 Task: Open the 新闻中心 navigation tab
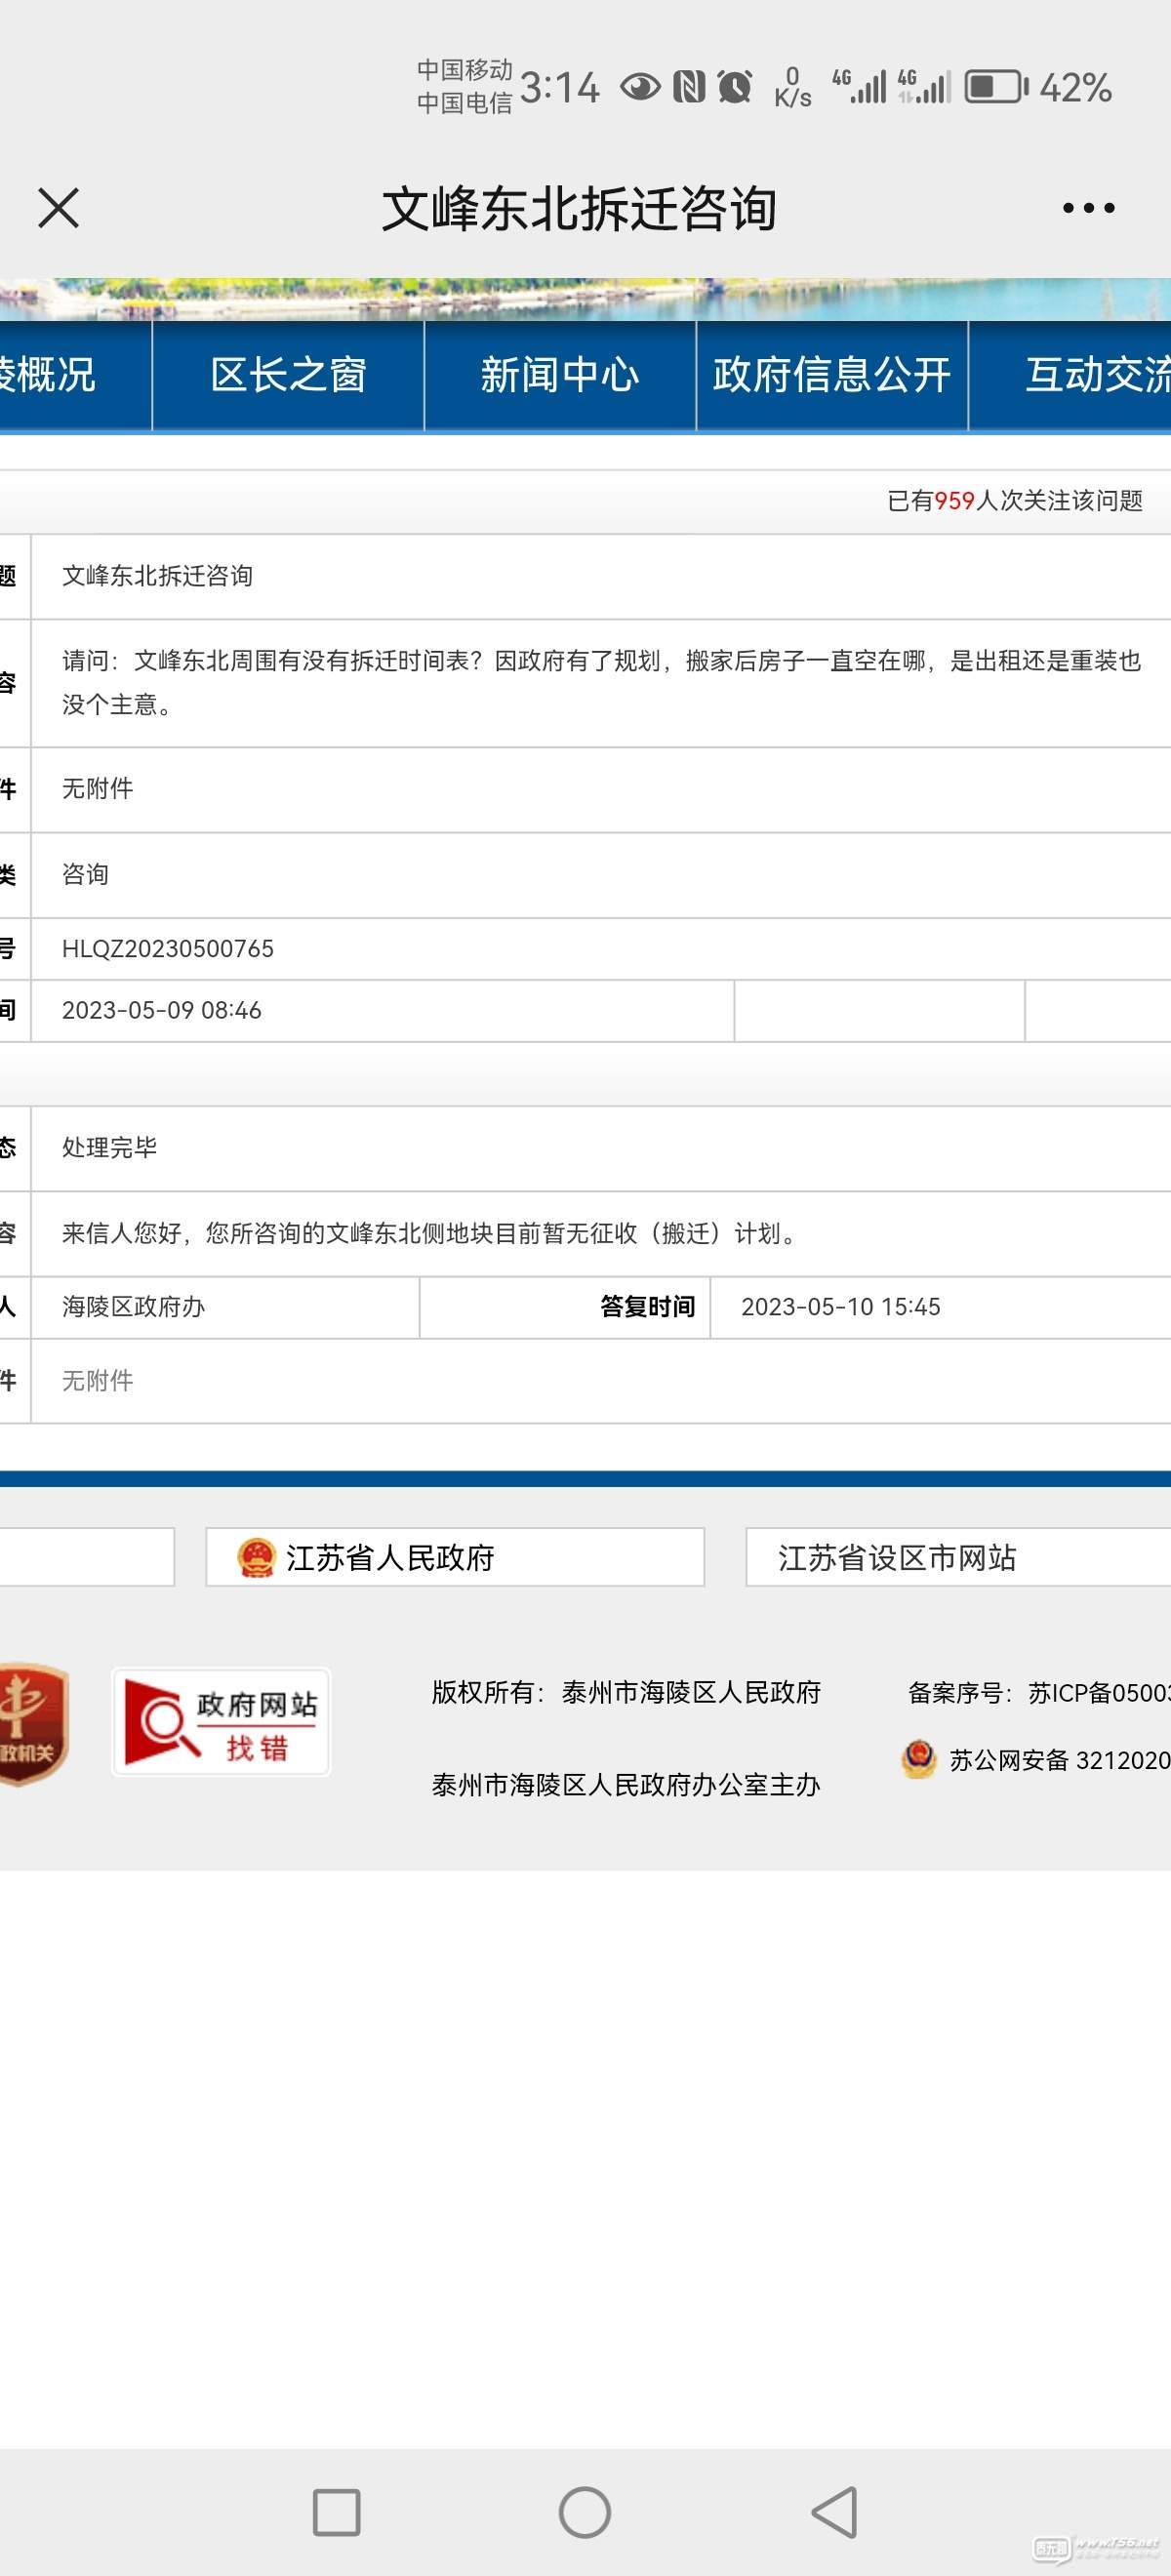click(x=559, y=376)
